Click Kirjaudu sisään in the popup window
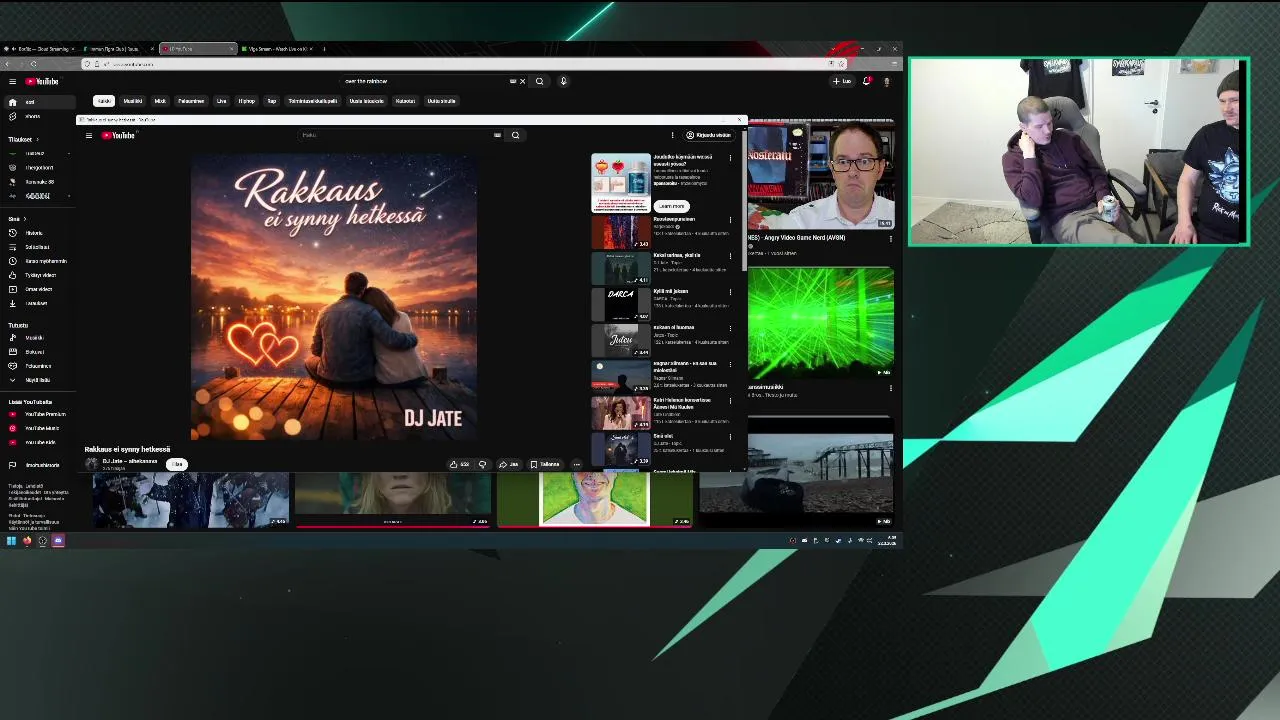The width and height of the screenshot is (1280, 720). tap(708, 135)
